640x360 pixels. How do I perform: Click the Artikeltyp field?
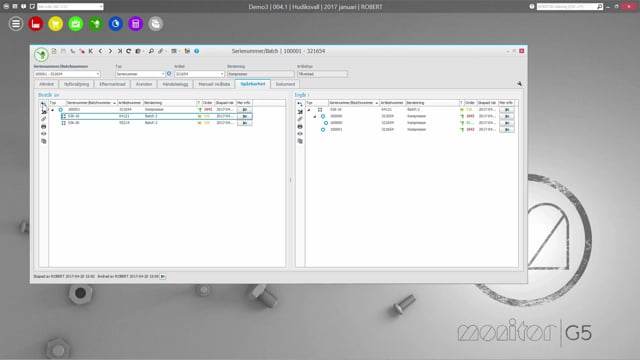pyautogui.click(x=322, y=74)
